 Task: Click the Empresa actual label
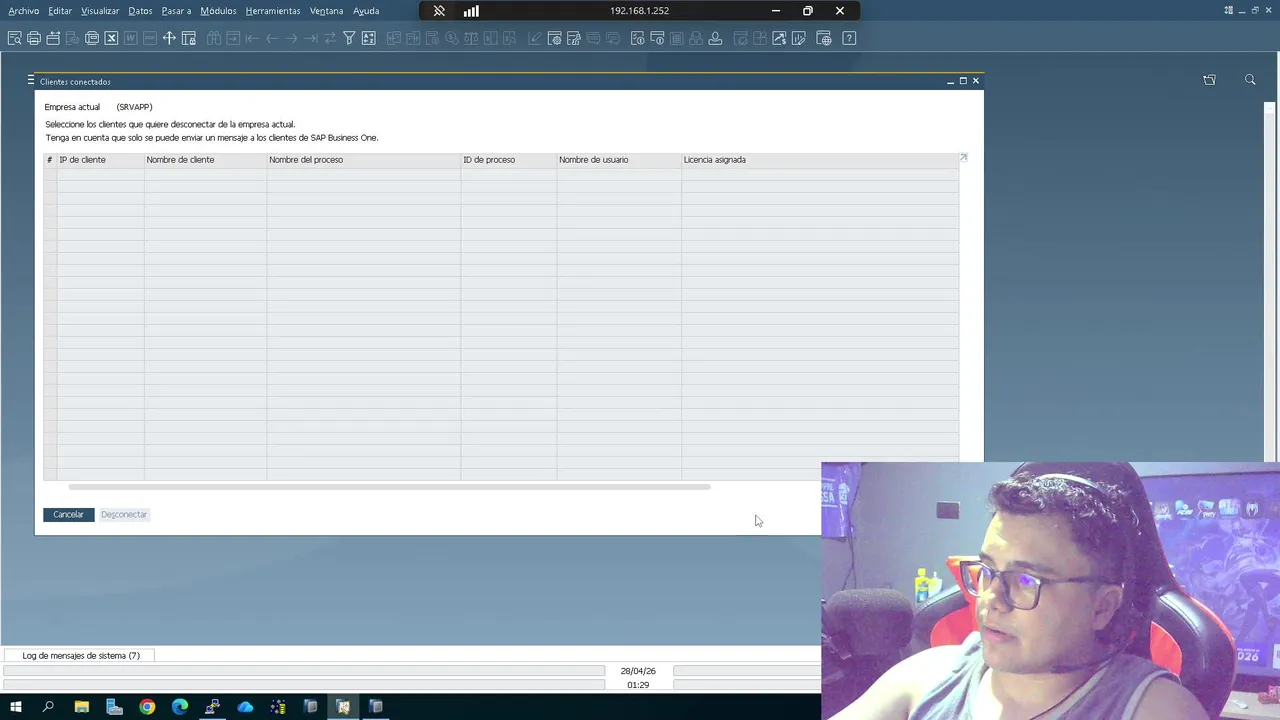[x=72, y=107]
